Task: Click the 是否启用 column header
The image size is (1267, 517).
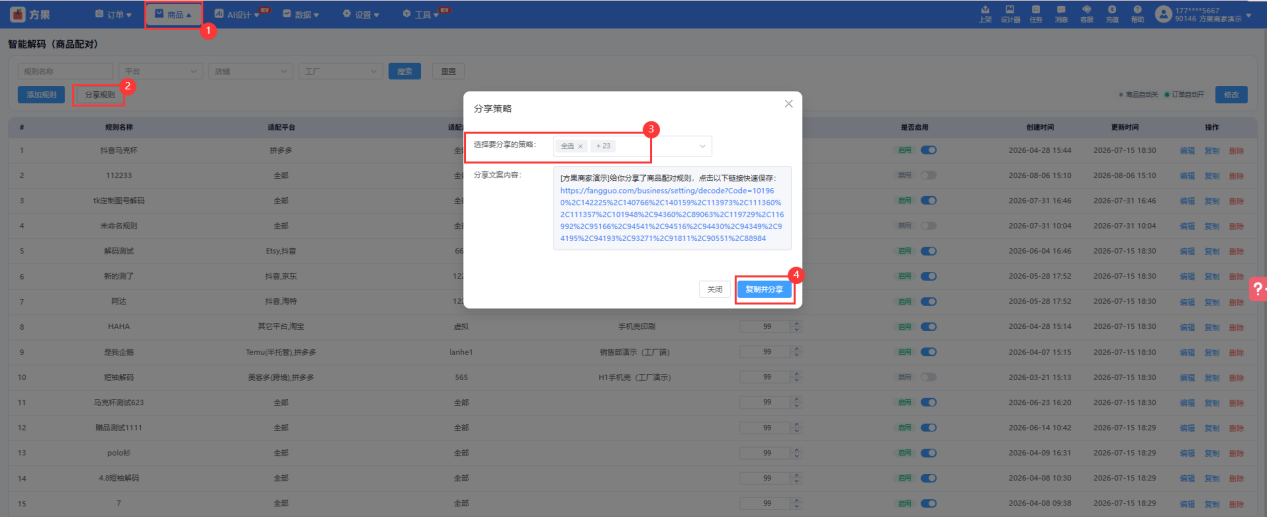Action: click(915, 128)
